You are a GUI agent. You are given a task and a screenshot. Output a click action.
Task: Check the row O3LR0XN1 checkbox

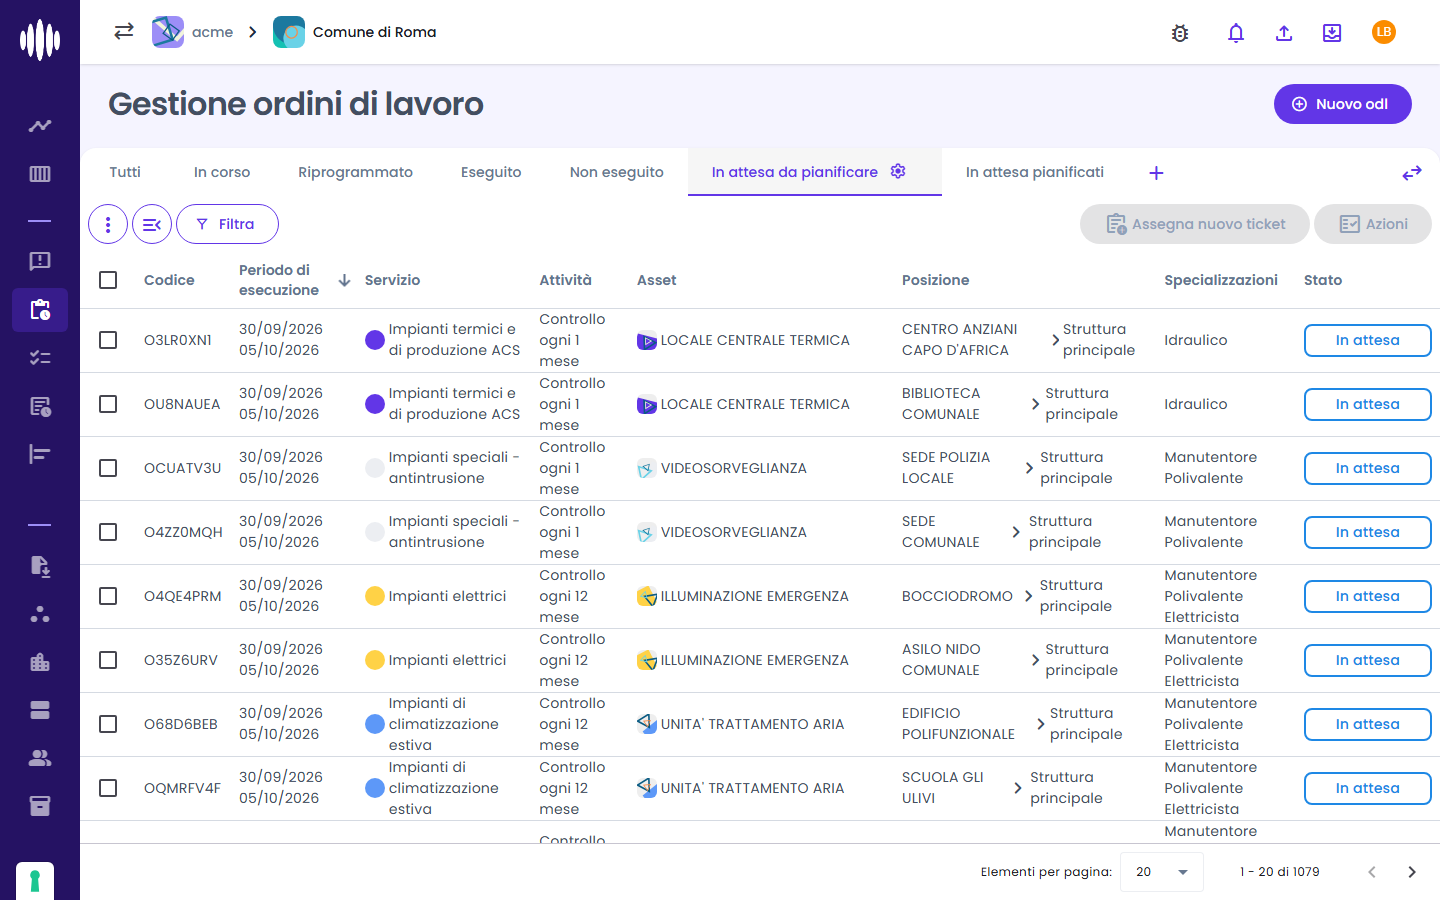[x=108, y=340]
